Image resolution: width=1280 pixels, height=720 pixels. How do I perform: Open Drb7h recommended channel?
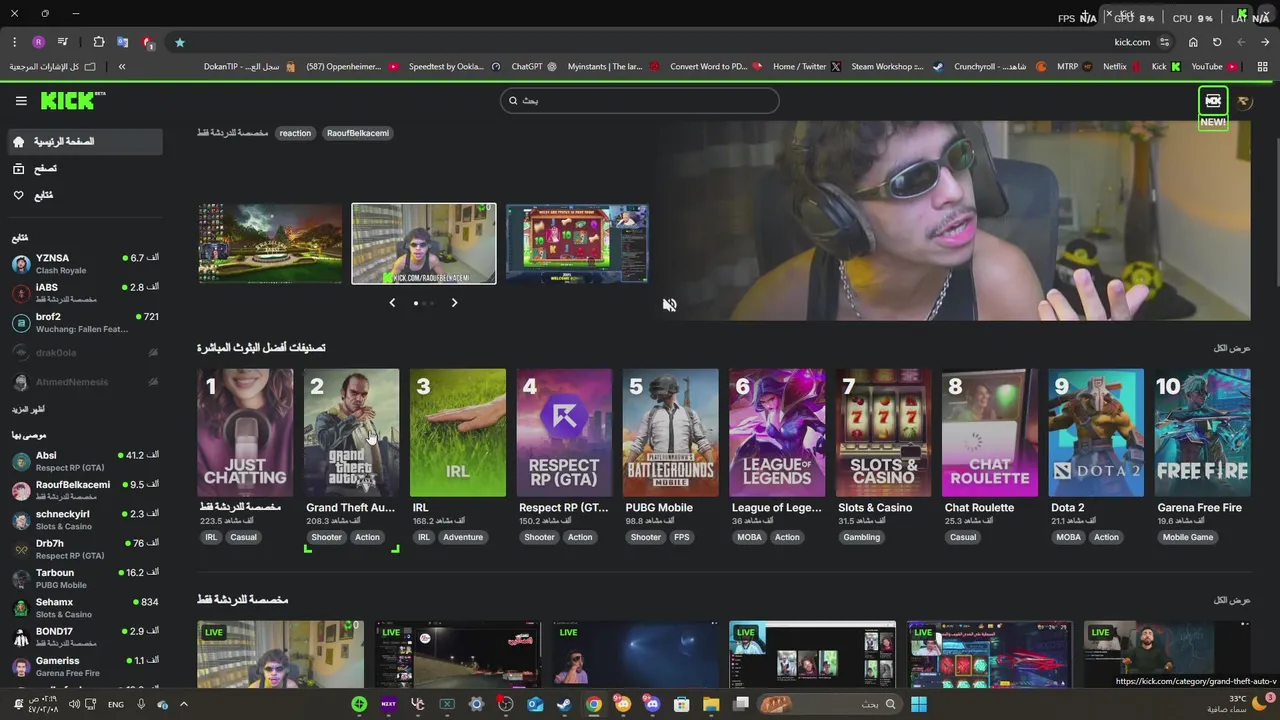pyautogui.click(x=84, y=549)
